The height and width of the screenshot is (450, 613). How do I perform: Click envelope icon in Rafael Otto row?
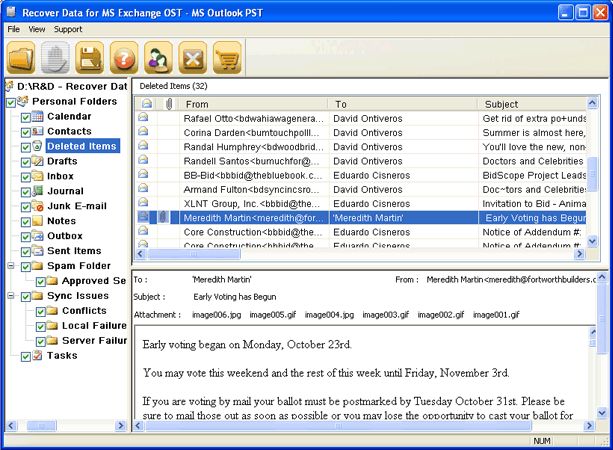pos(143,117)
